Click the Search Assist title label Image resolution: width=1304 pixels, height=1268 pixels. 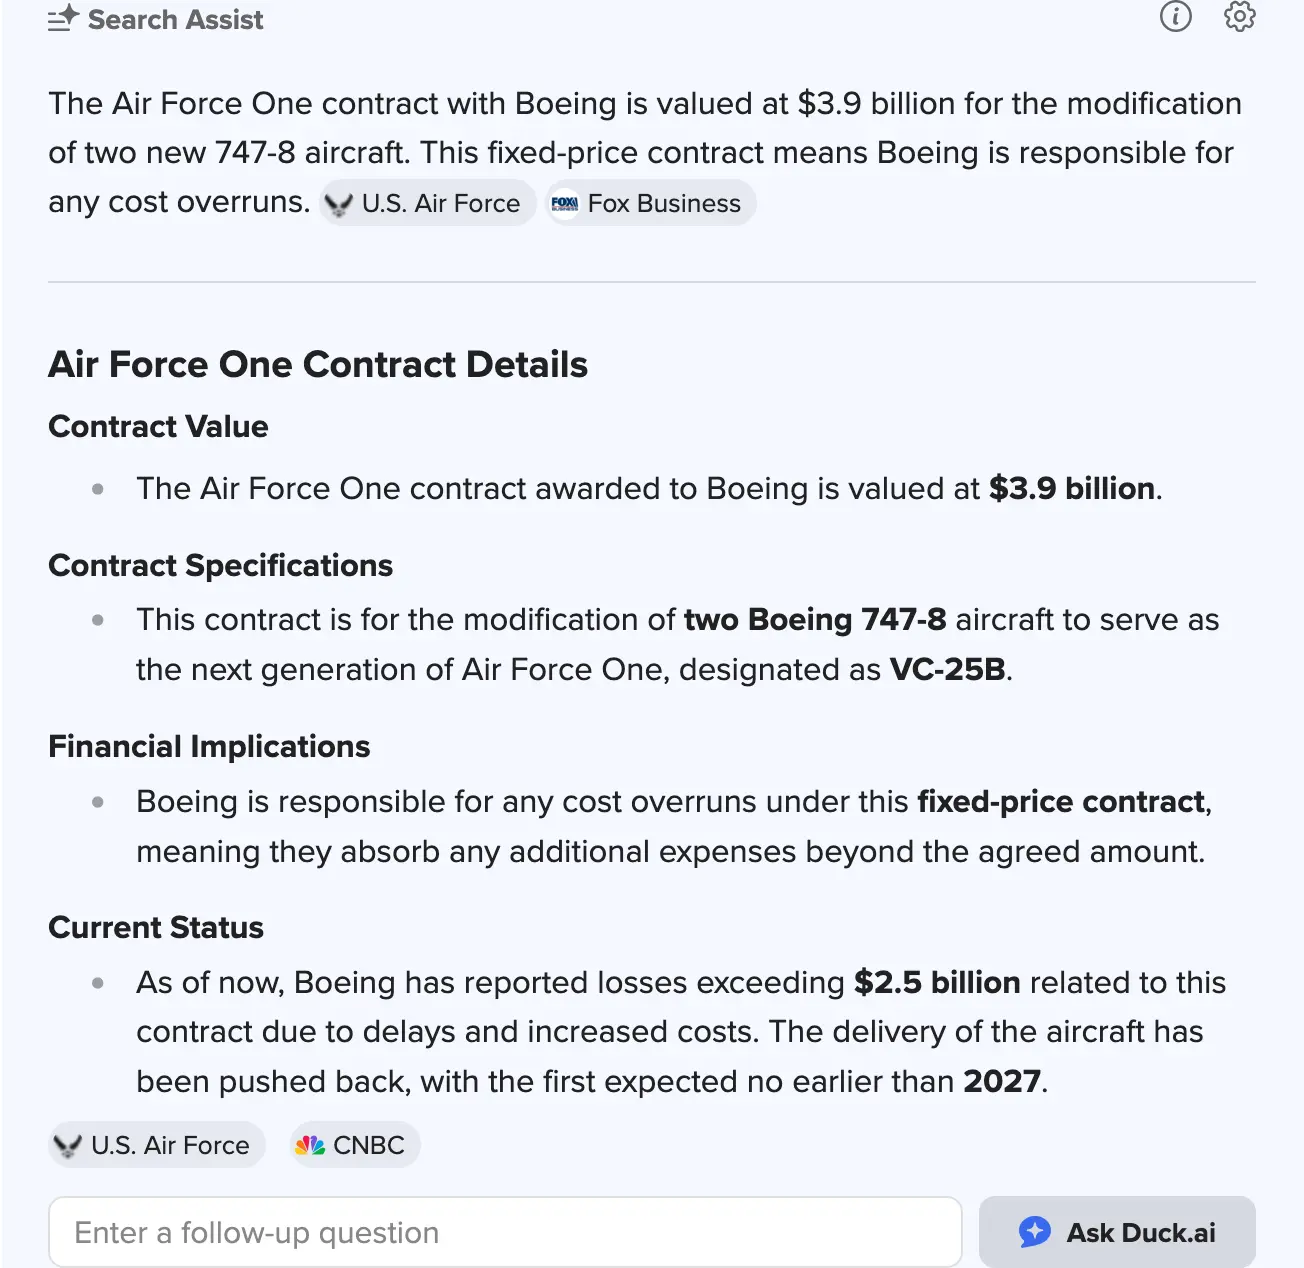tap(175, 19)
